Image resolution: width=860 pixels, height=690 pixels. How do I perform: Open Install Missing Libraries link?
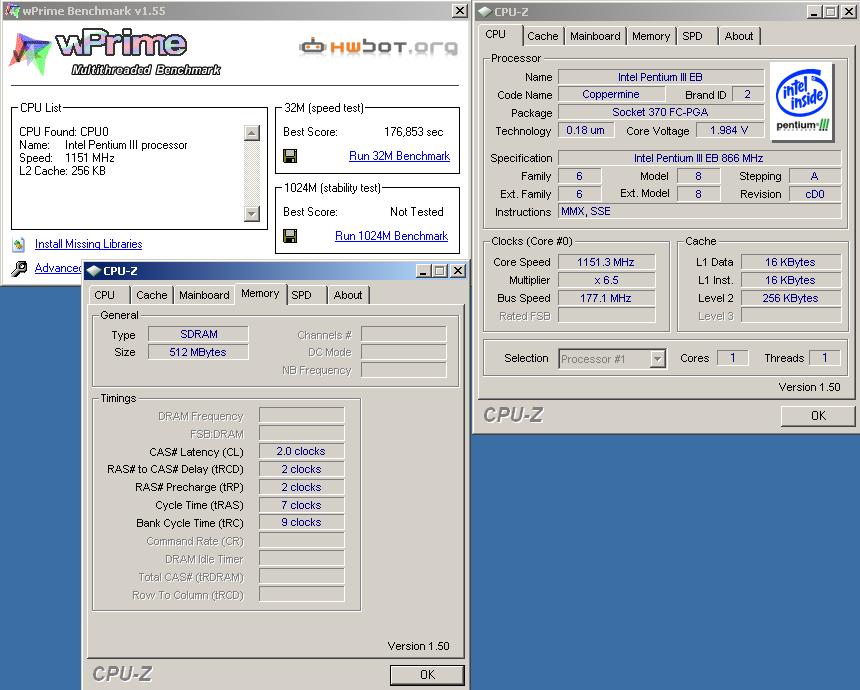coord(88,244)
